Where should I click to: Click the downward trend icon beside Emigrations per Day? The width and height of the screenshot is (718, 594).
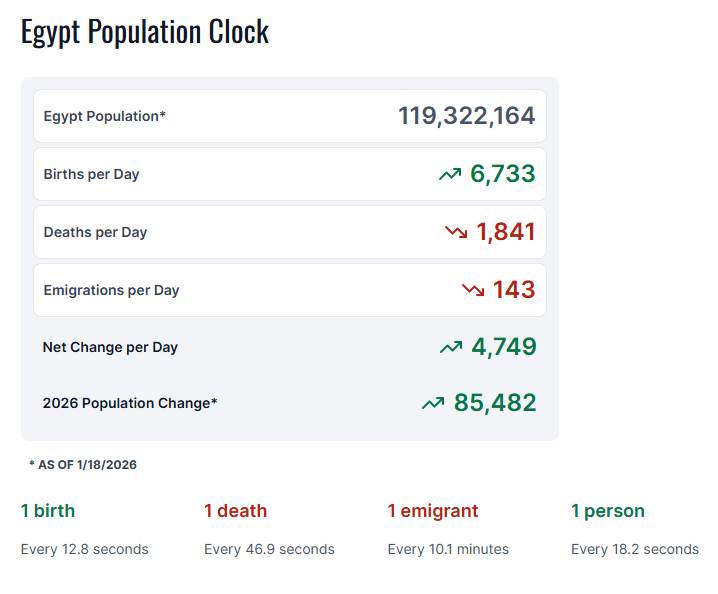[x=473, y=291]
